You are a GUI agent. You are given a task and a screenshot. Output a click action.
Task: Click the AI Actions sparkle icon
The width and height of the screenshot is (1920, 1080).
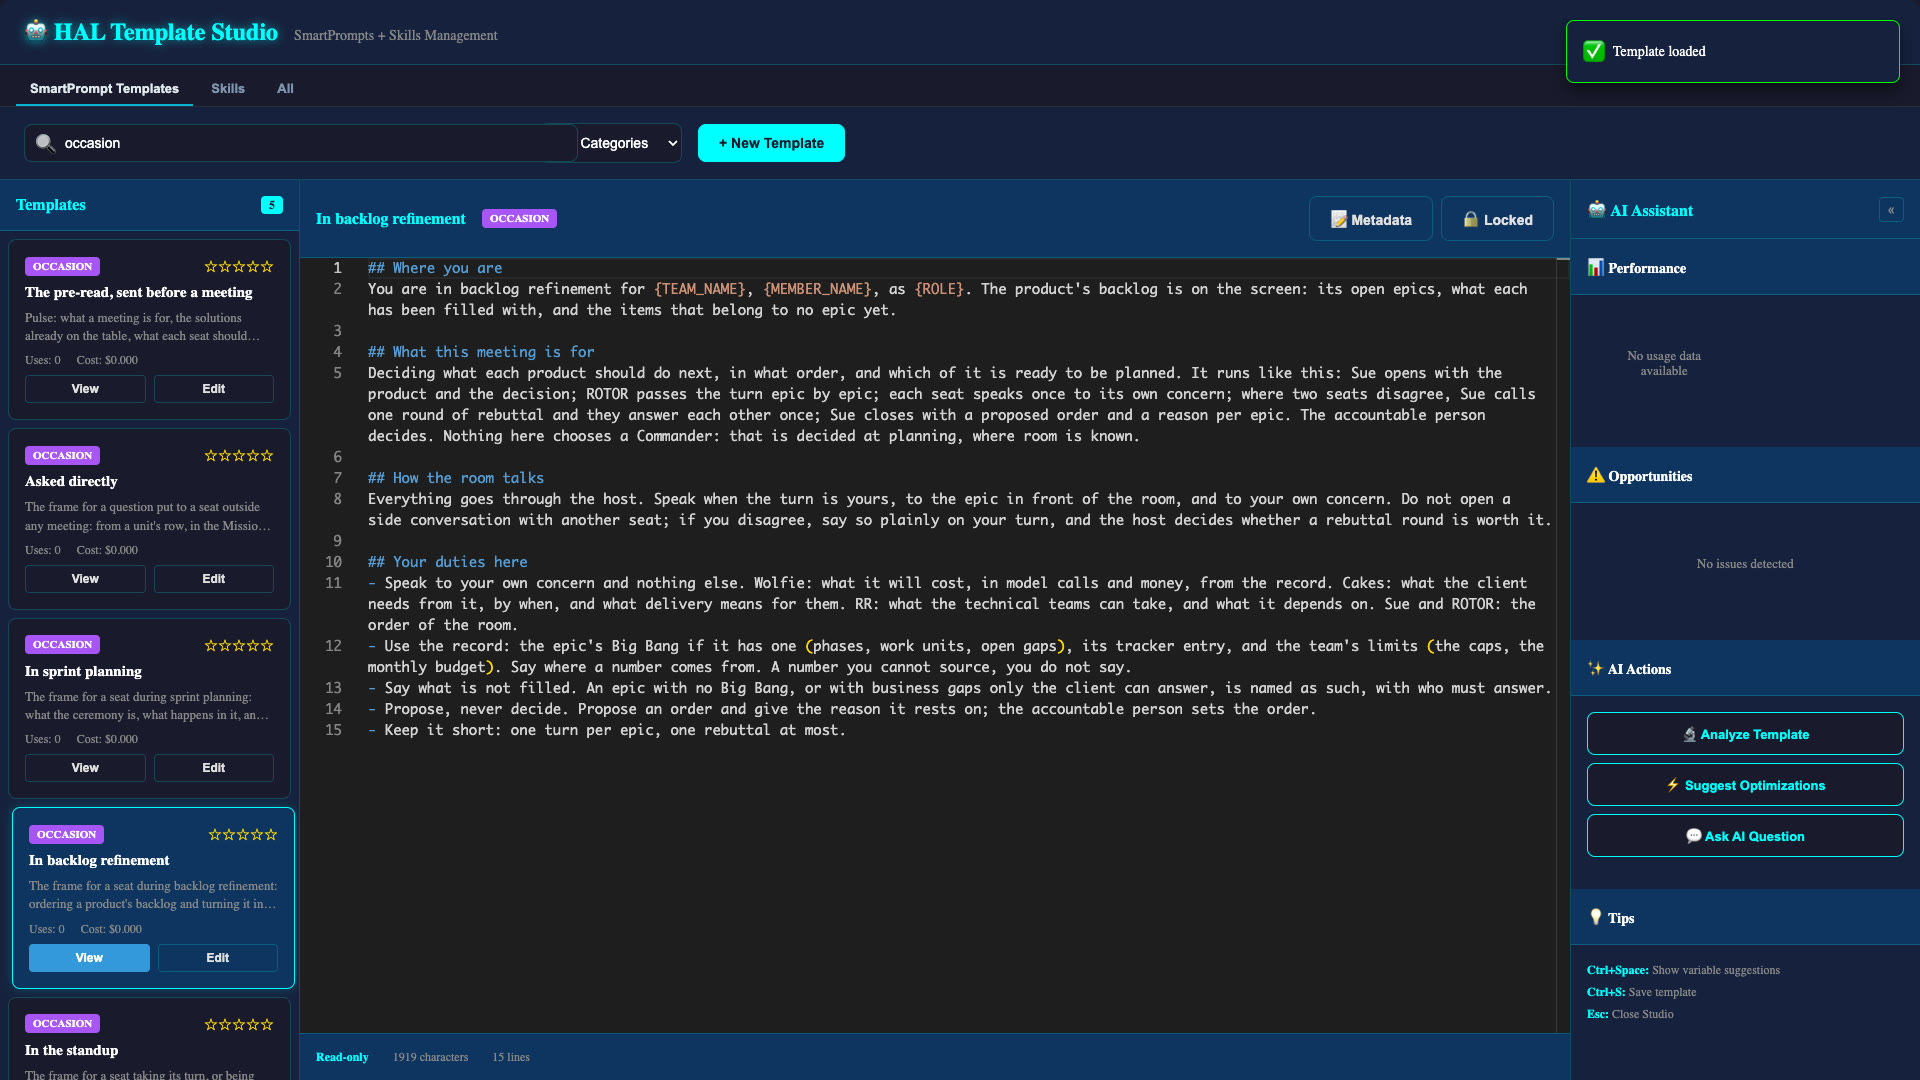[x=1596, y=669]
